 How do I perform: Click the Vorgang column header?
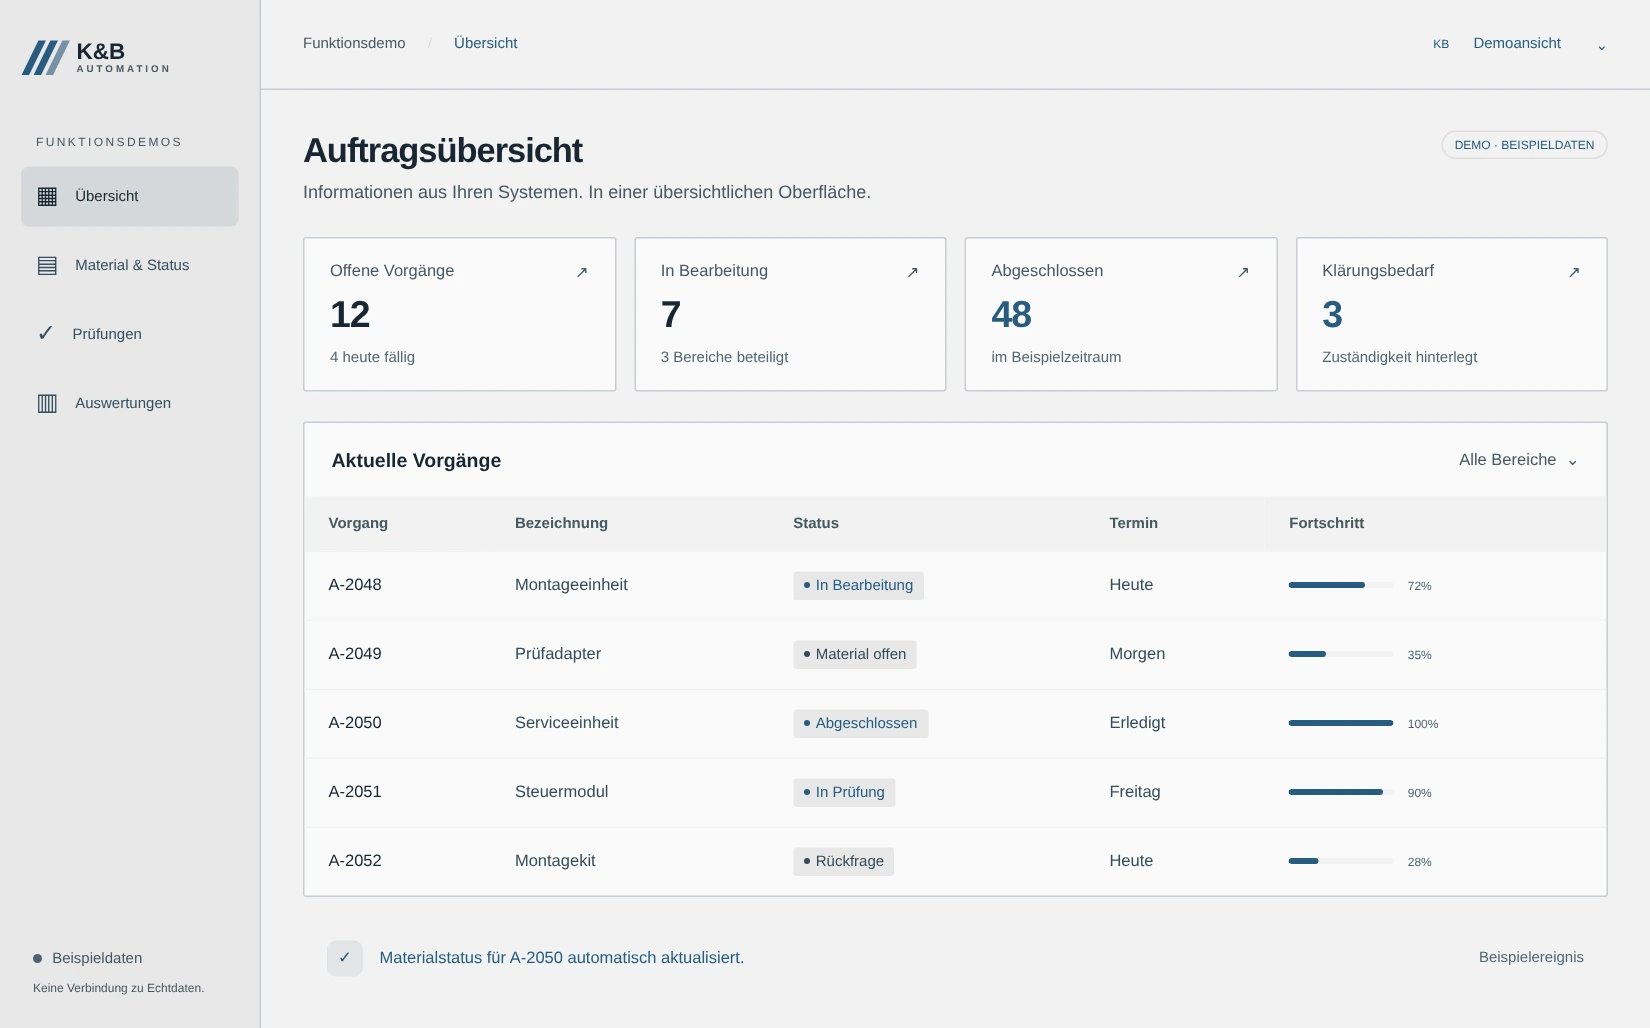coord(358,523)
